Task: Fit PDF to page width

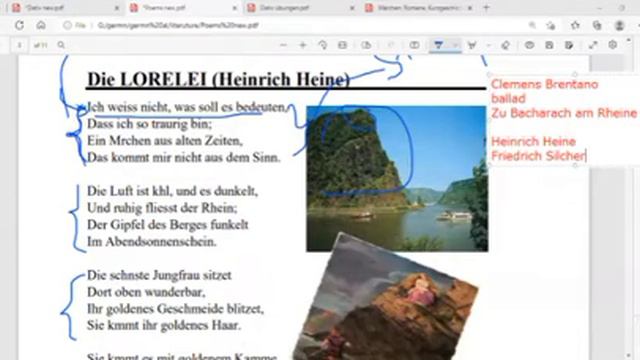Action: point(342,45)
